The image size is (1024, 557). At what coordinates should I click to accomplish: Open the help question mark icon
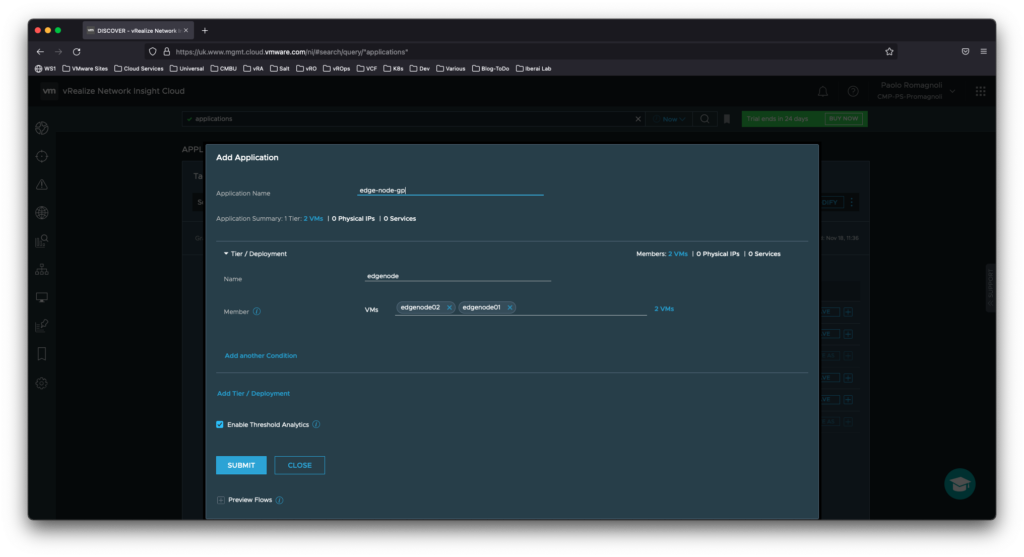coord(853,91)
